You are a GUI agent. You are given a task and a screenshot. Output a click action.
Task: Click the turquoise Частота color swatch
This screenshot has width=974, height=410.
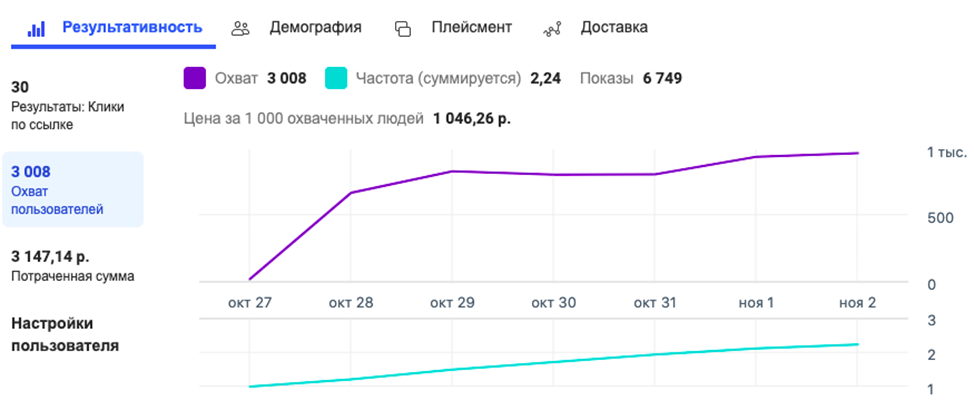pos(337,78)
